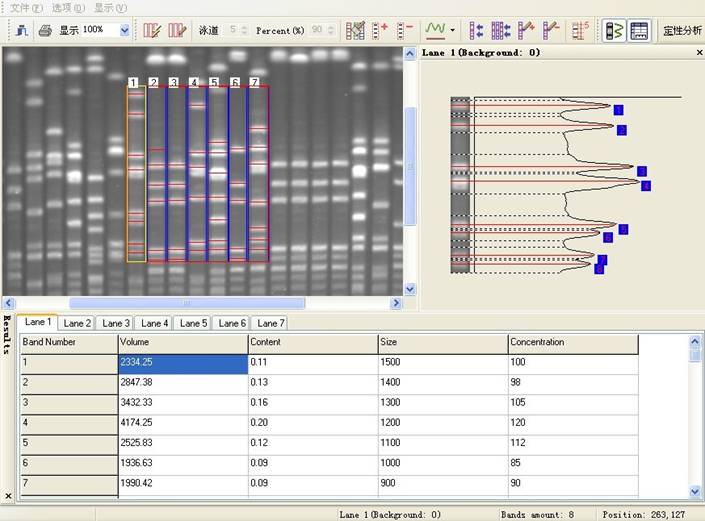705x521 pixels.
Task: Click the Concentration cell 120
Action: point(573,424)
